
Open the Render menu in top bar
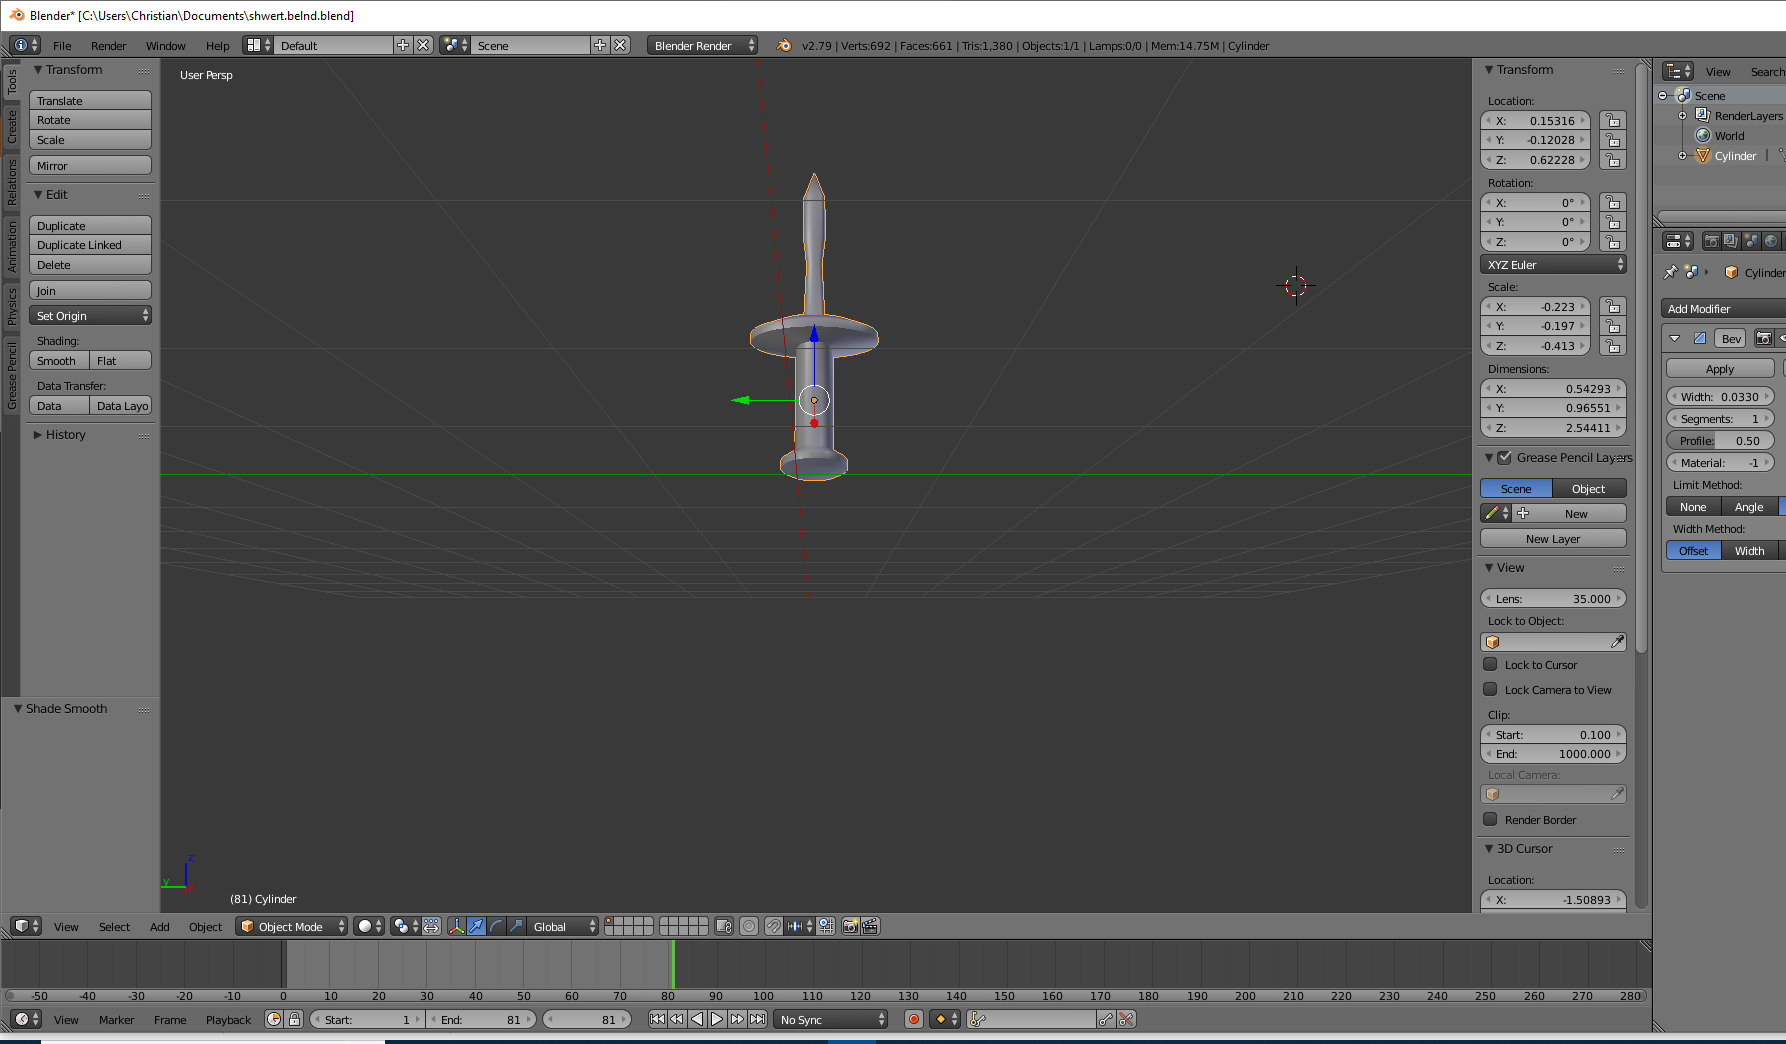pos(108,46)
